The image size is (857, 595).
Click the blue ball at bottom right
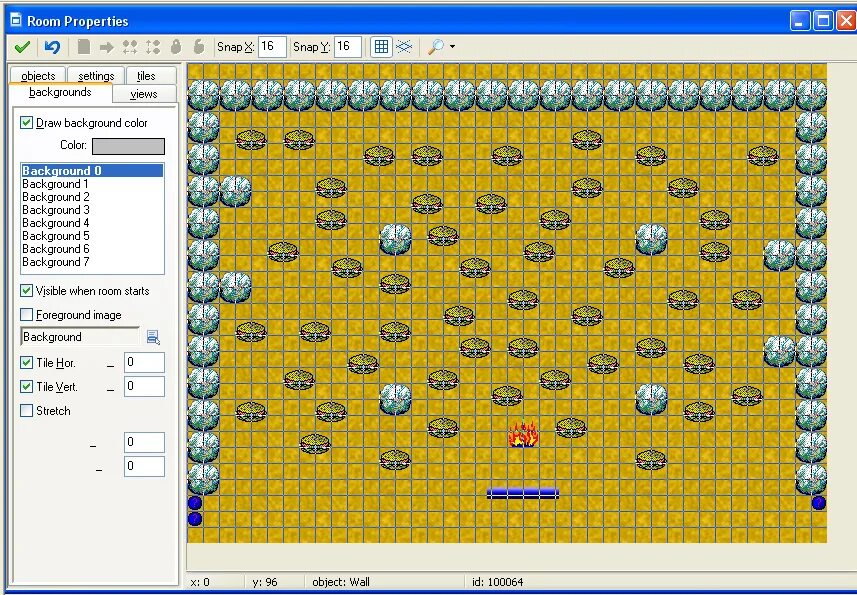point(818,503)
